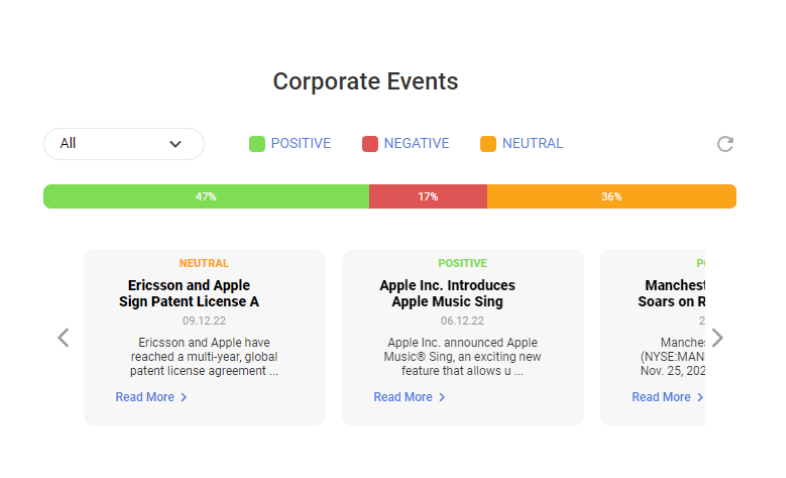
Task: Click the green POSITIVE legend square
Action: [257, 144]
